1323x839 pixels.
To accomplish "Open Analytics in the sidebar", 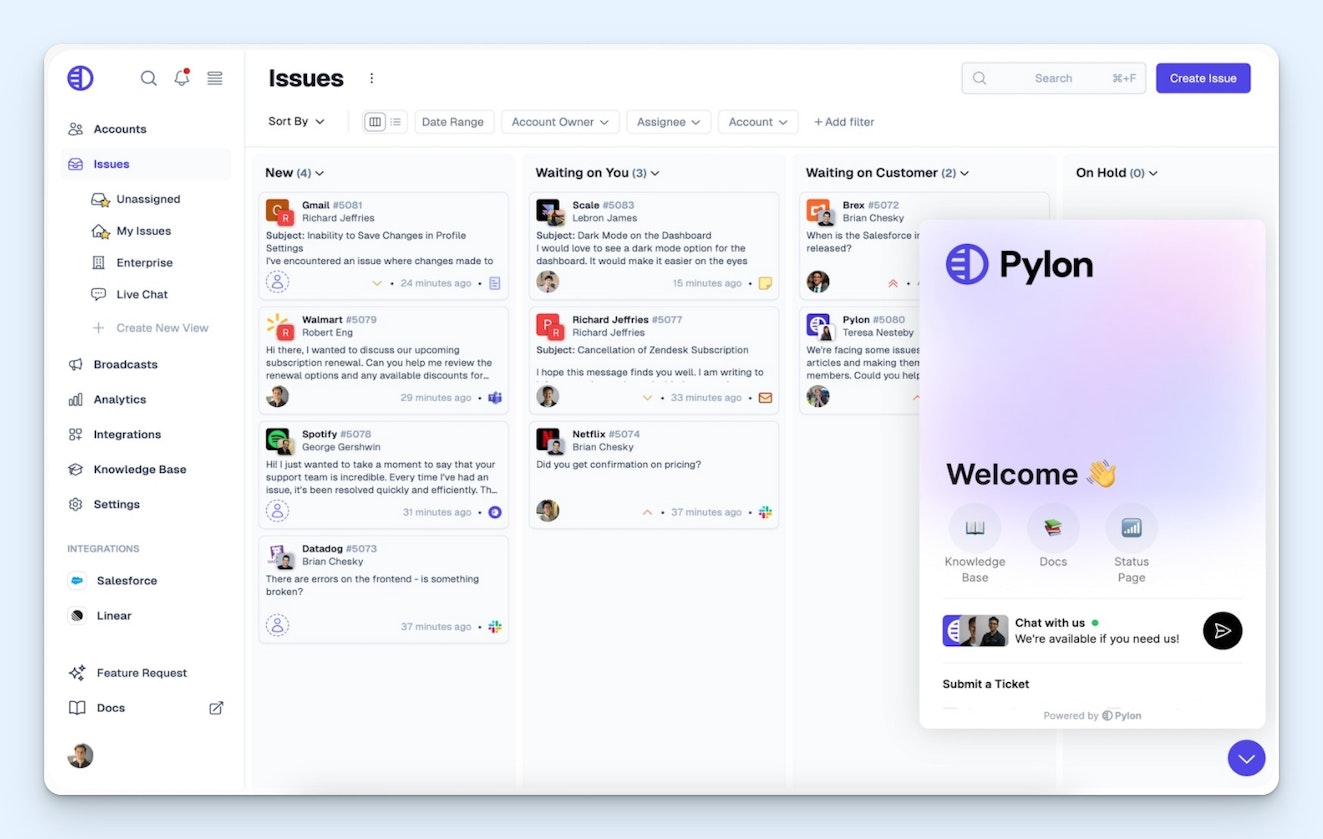I will (x=120, y=400).
